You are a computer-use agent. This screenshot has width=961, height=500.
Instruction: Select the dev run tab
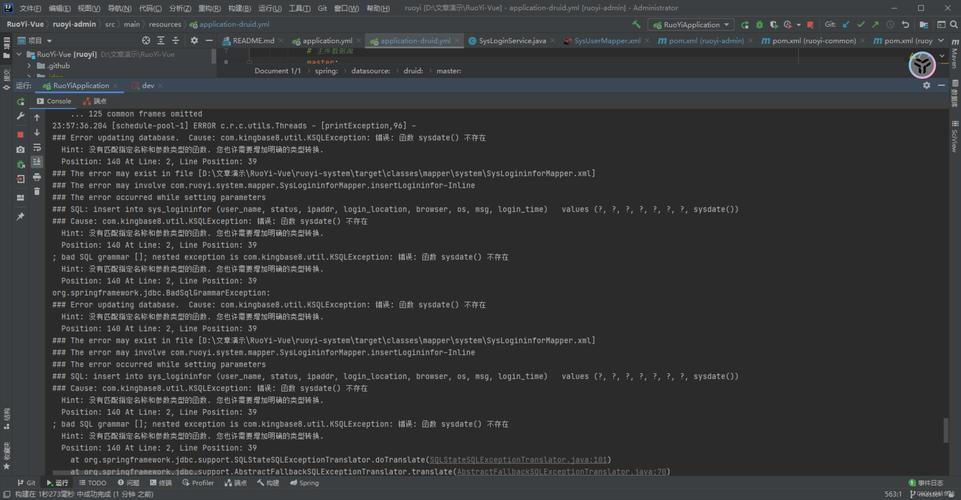pyautogui.click(x=148, y=86)
